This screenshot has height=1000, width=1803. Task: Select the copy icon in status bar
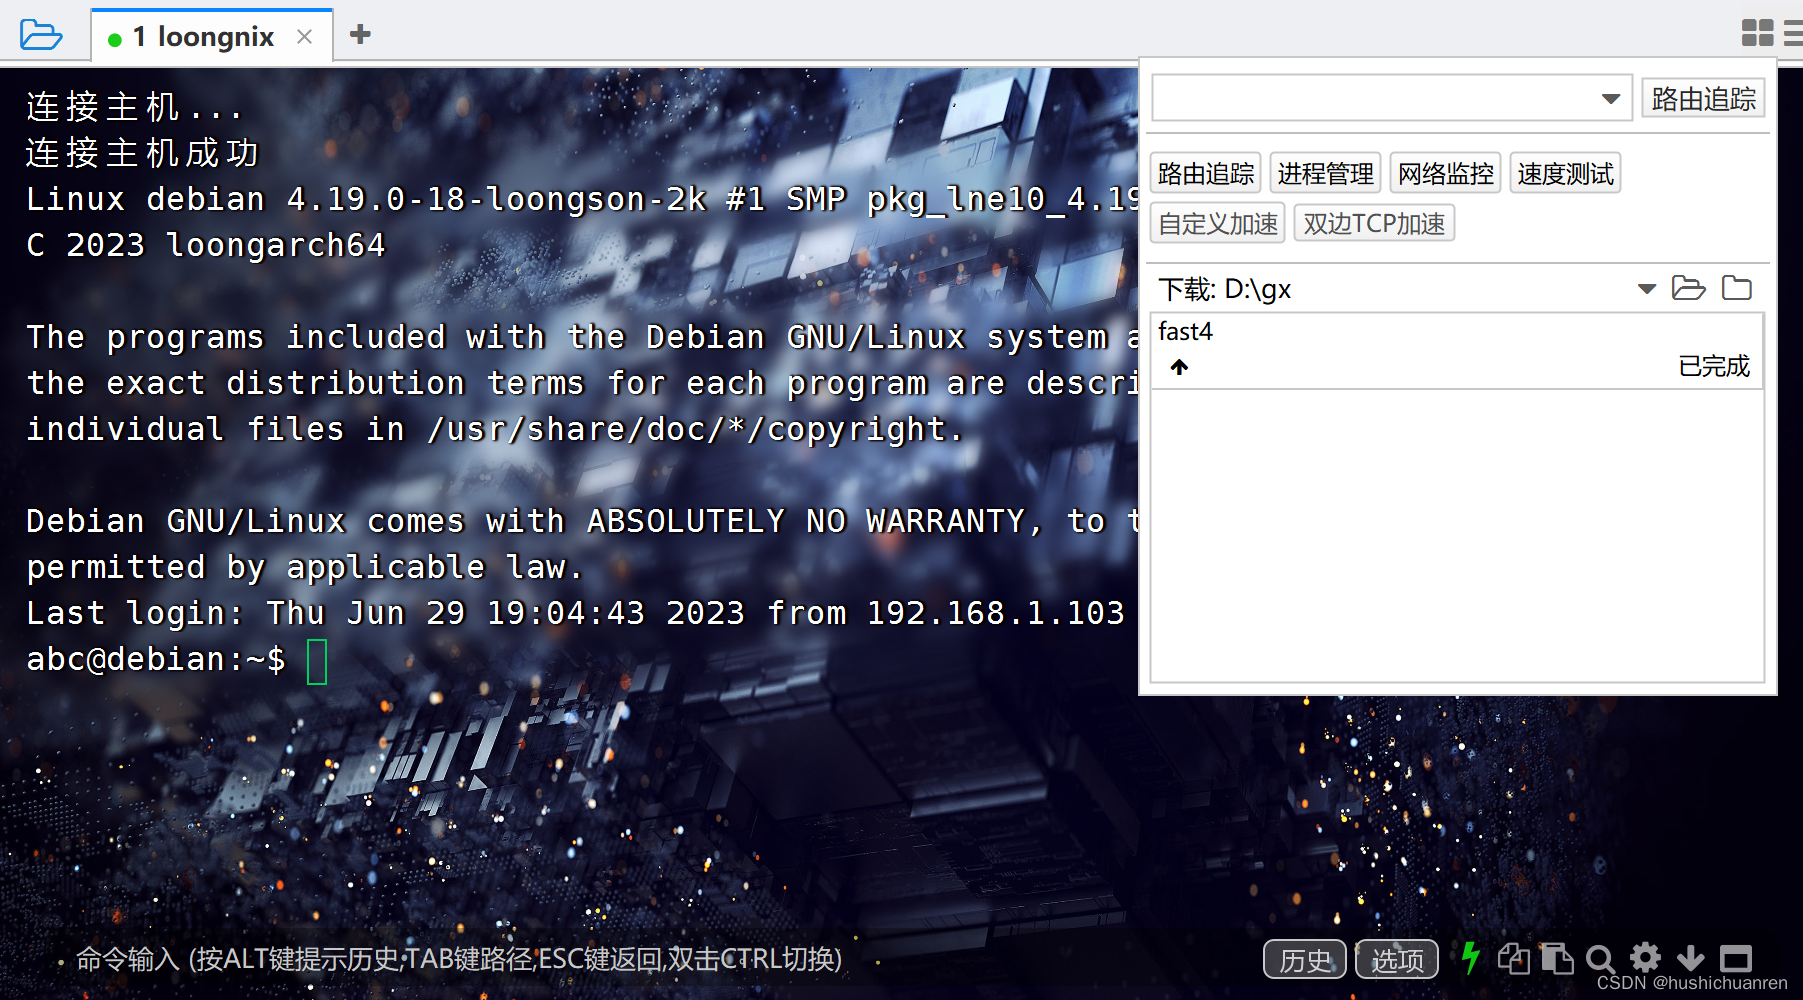[x=1513, y=958]
